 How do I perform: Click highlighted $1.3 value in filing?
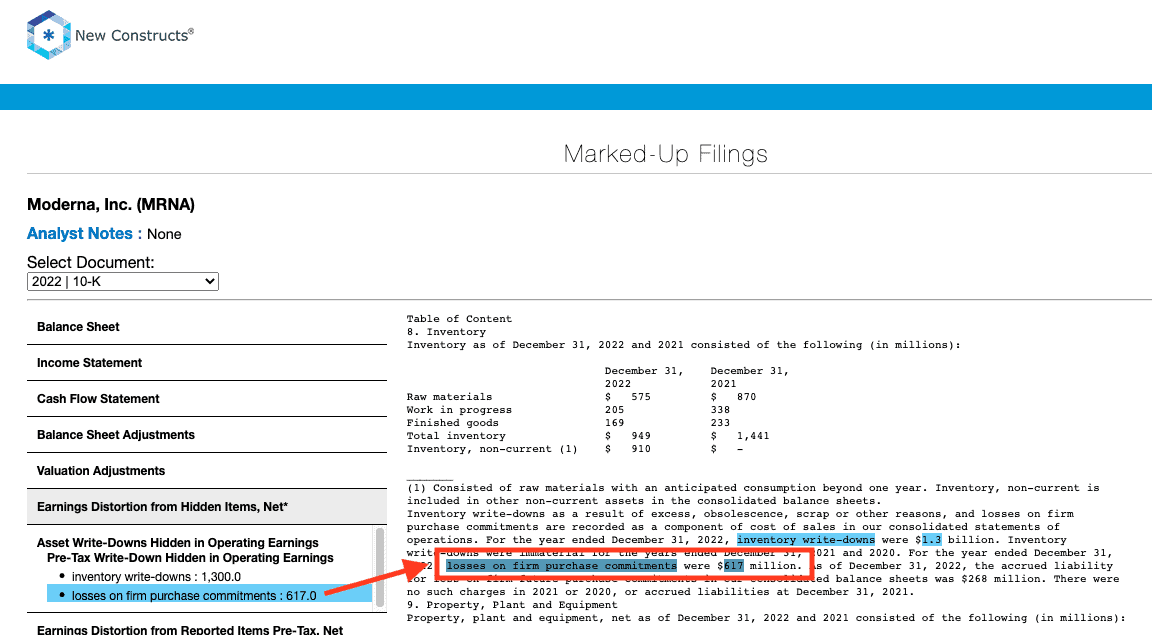[x=932, y=539]
